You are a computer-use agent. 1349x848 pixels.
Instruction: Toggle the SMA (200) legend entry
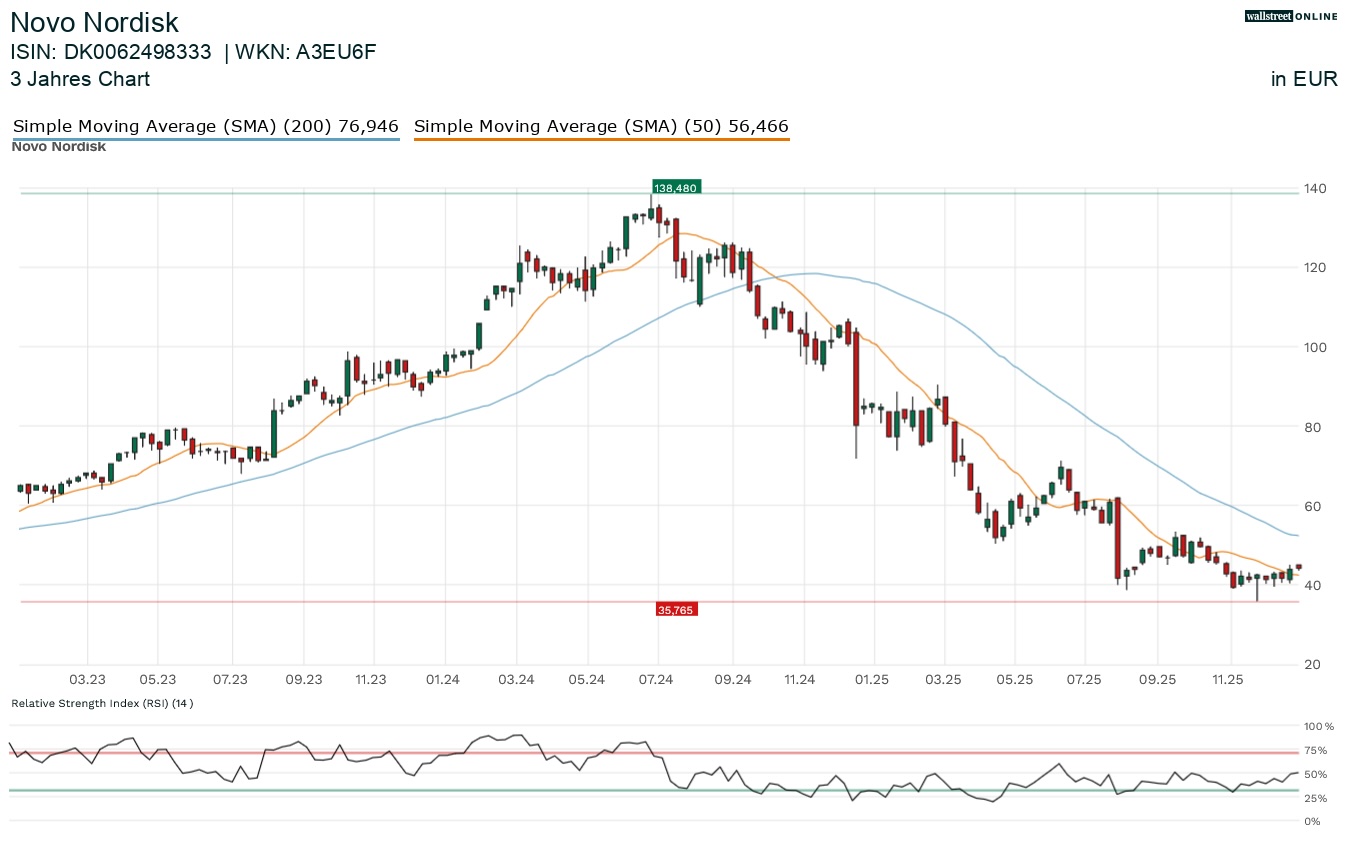point(205,127)
